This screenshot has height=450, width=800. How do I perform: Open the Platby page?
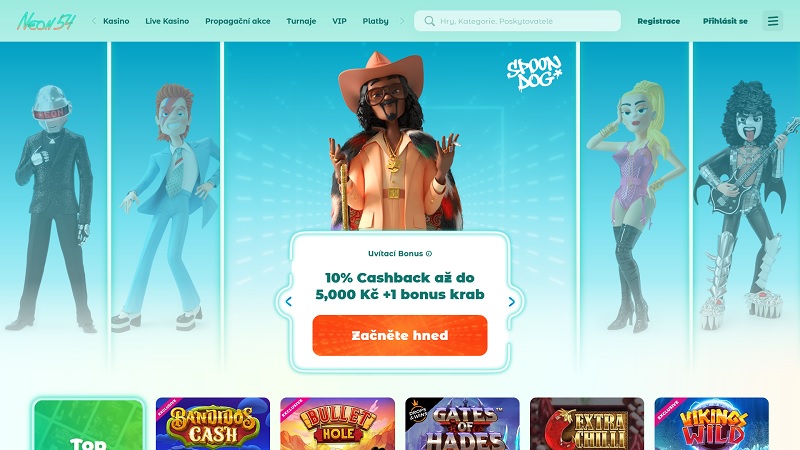[376, 21]
